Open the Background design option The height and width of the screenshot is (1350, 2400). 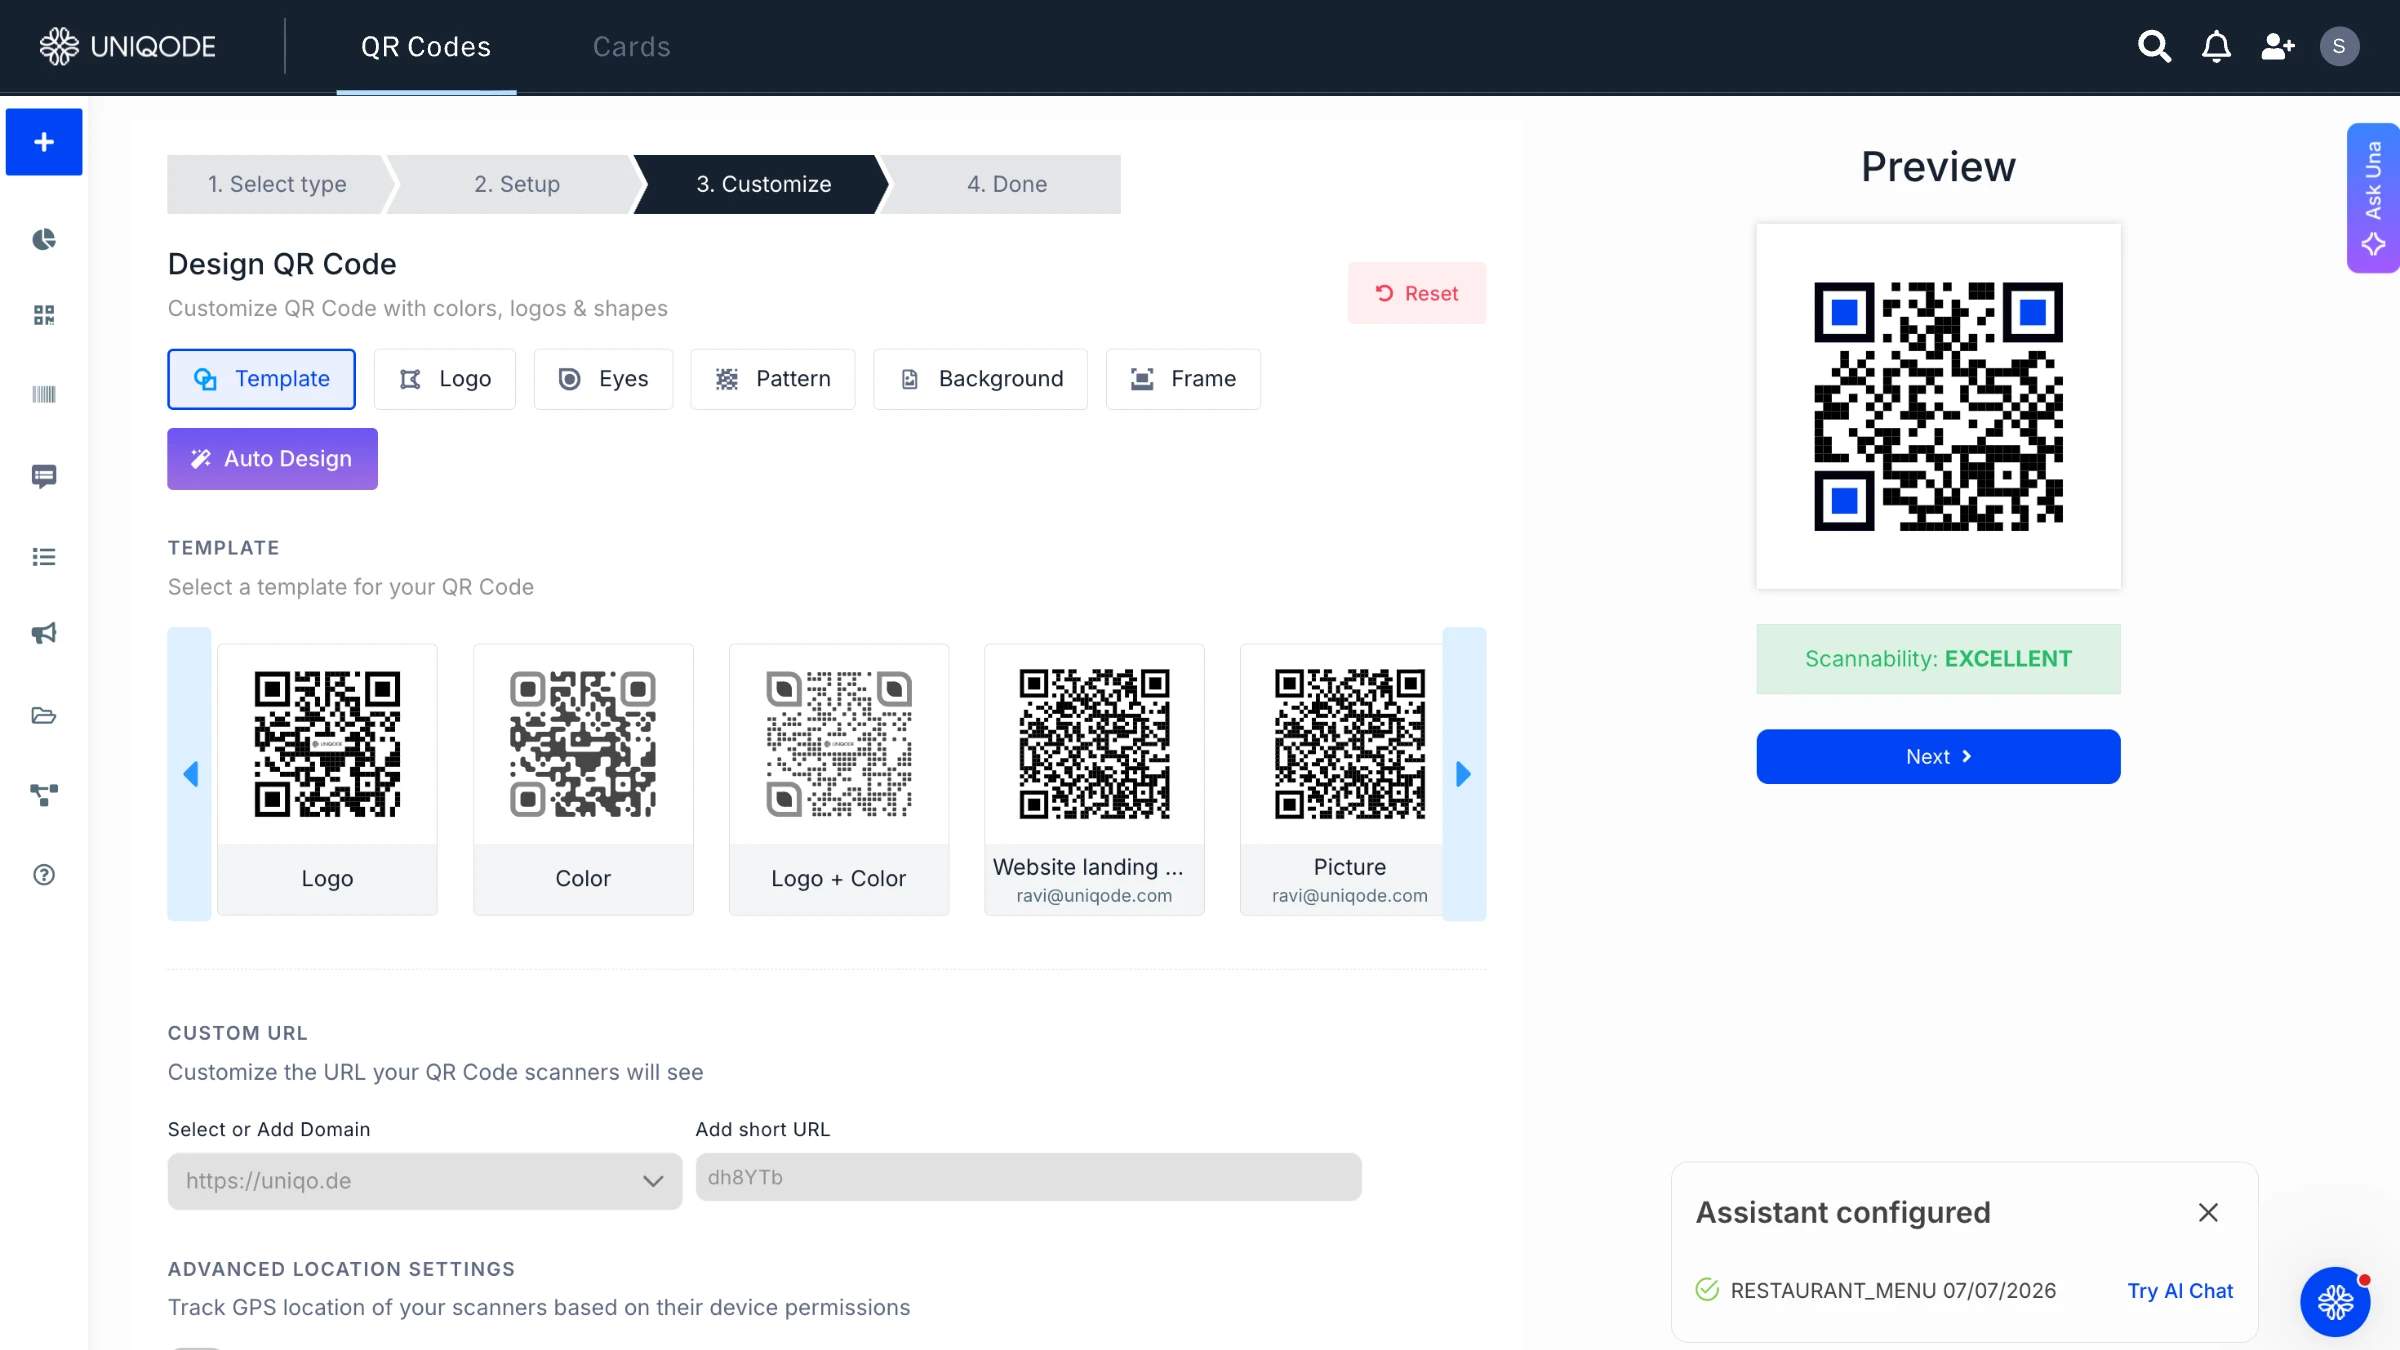(x=981, y=379)
